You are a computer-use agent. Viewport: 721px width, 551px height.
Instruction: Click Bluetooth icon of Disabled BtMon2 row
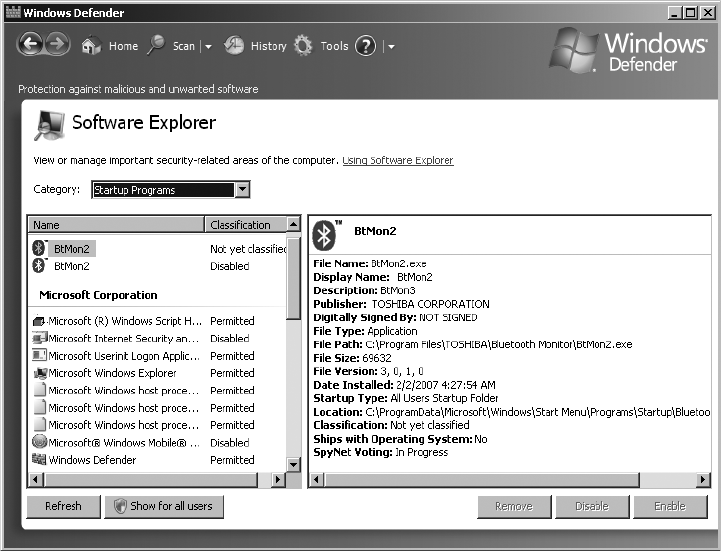click(39, 265)
